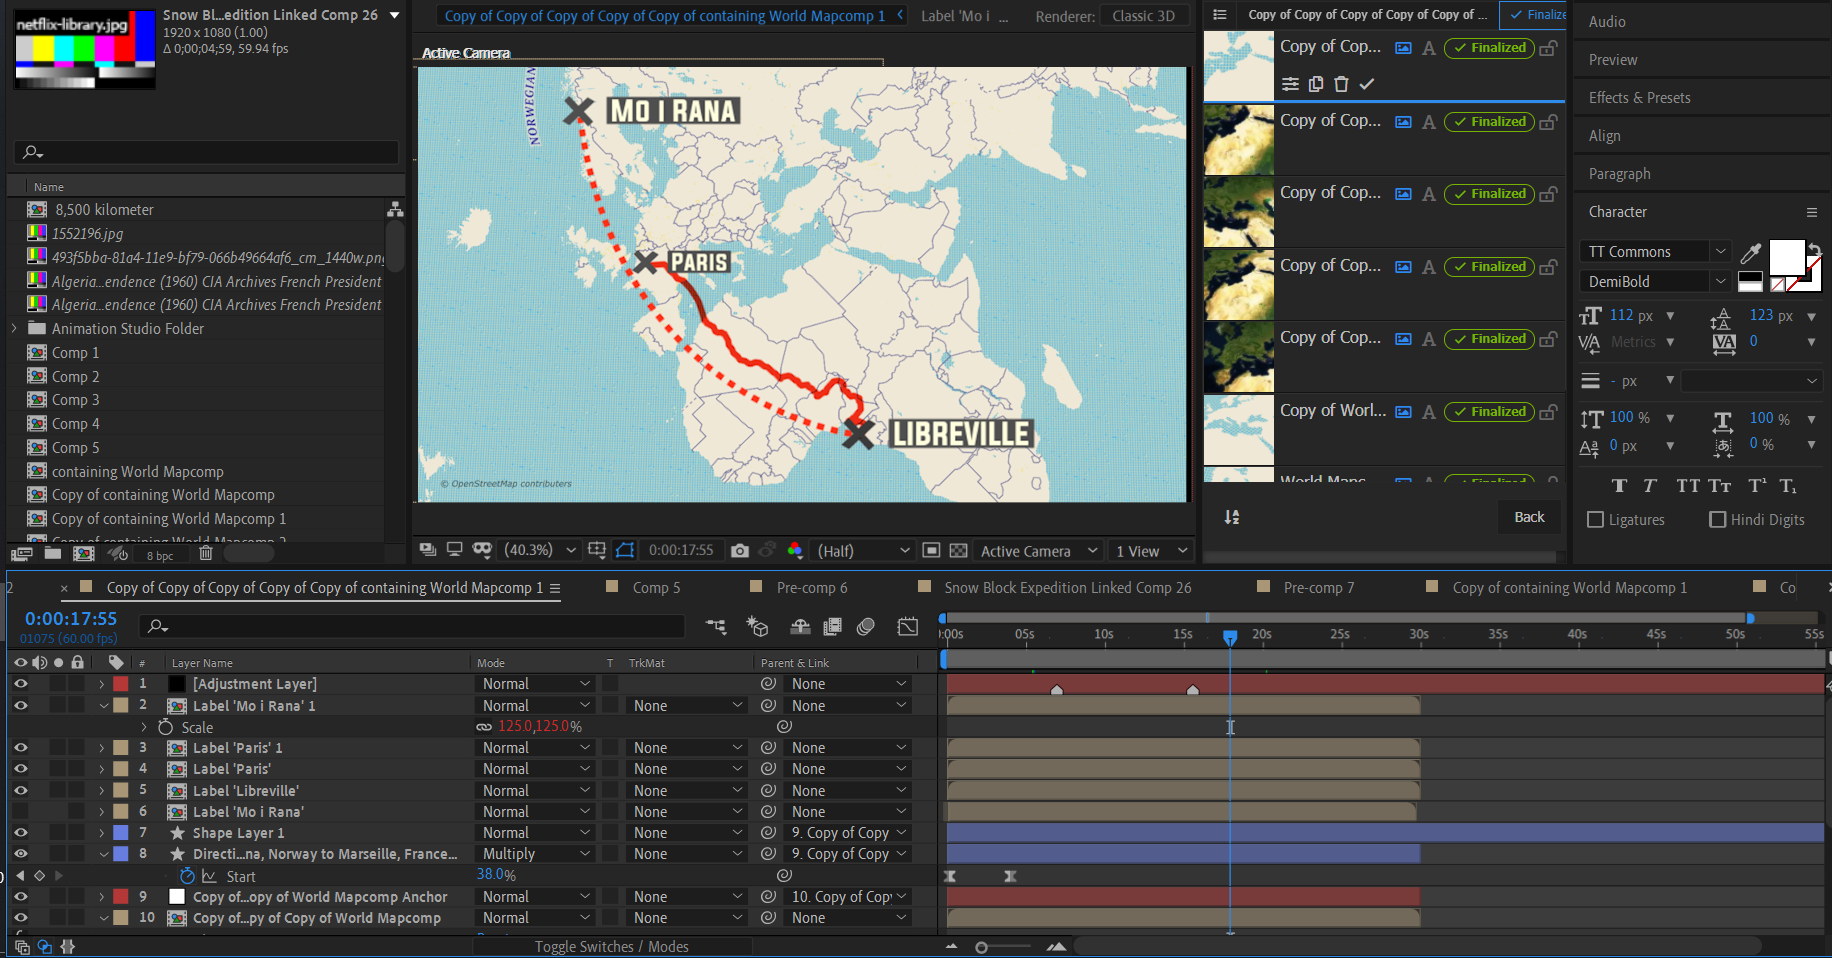Open the TT Commons font family dropdown

(1720, 252)
